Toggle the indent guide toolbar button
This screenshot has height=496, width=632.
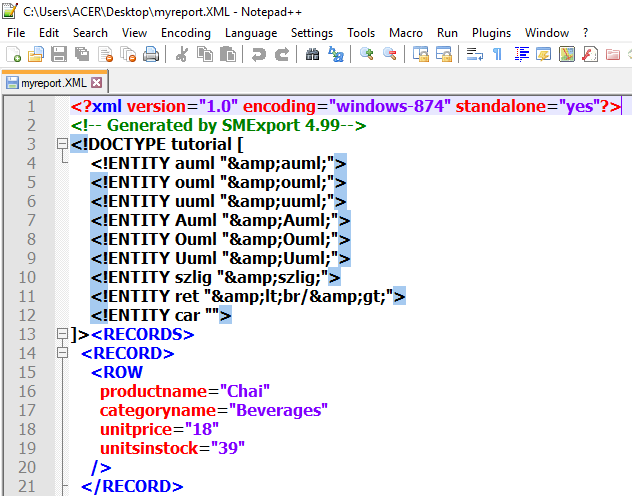click(521, 54)
